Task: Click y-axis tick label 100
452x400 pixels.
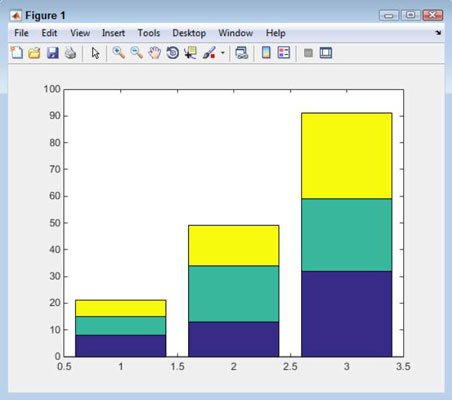Action: point(52,89)
